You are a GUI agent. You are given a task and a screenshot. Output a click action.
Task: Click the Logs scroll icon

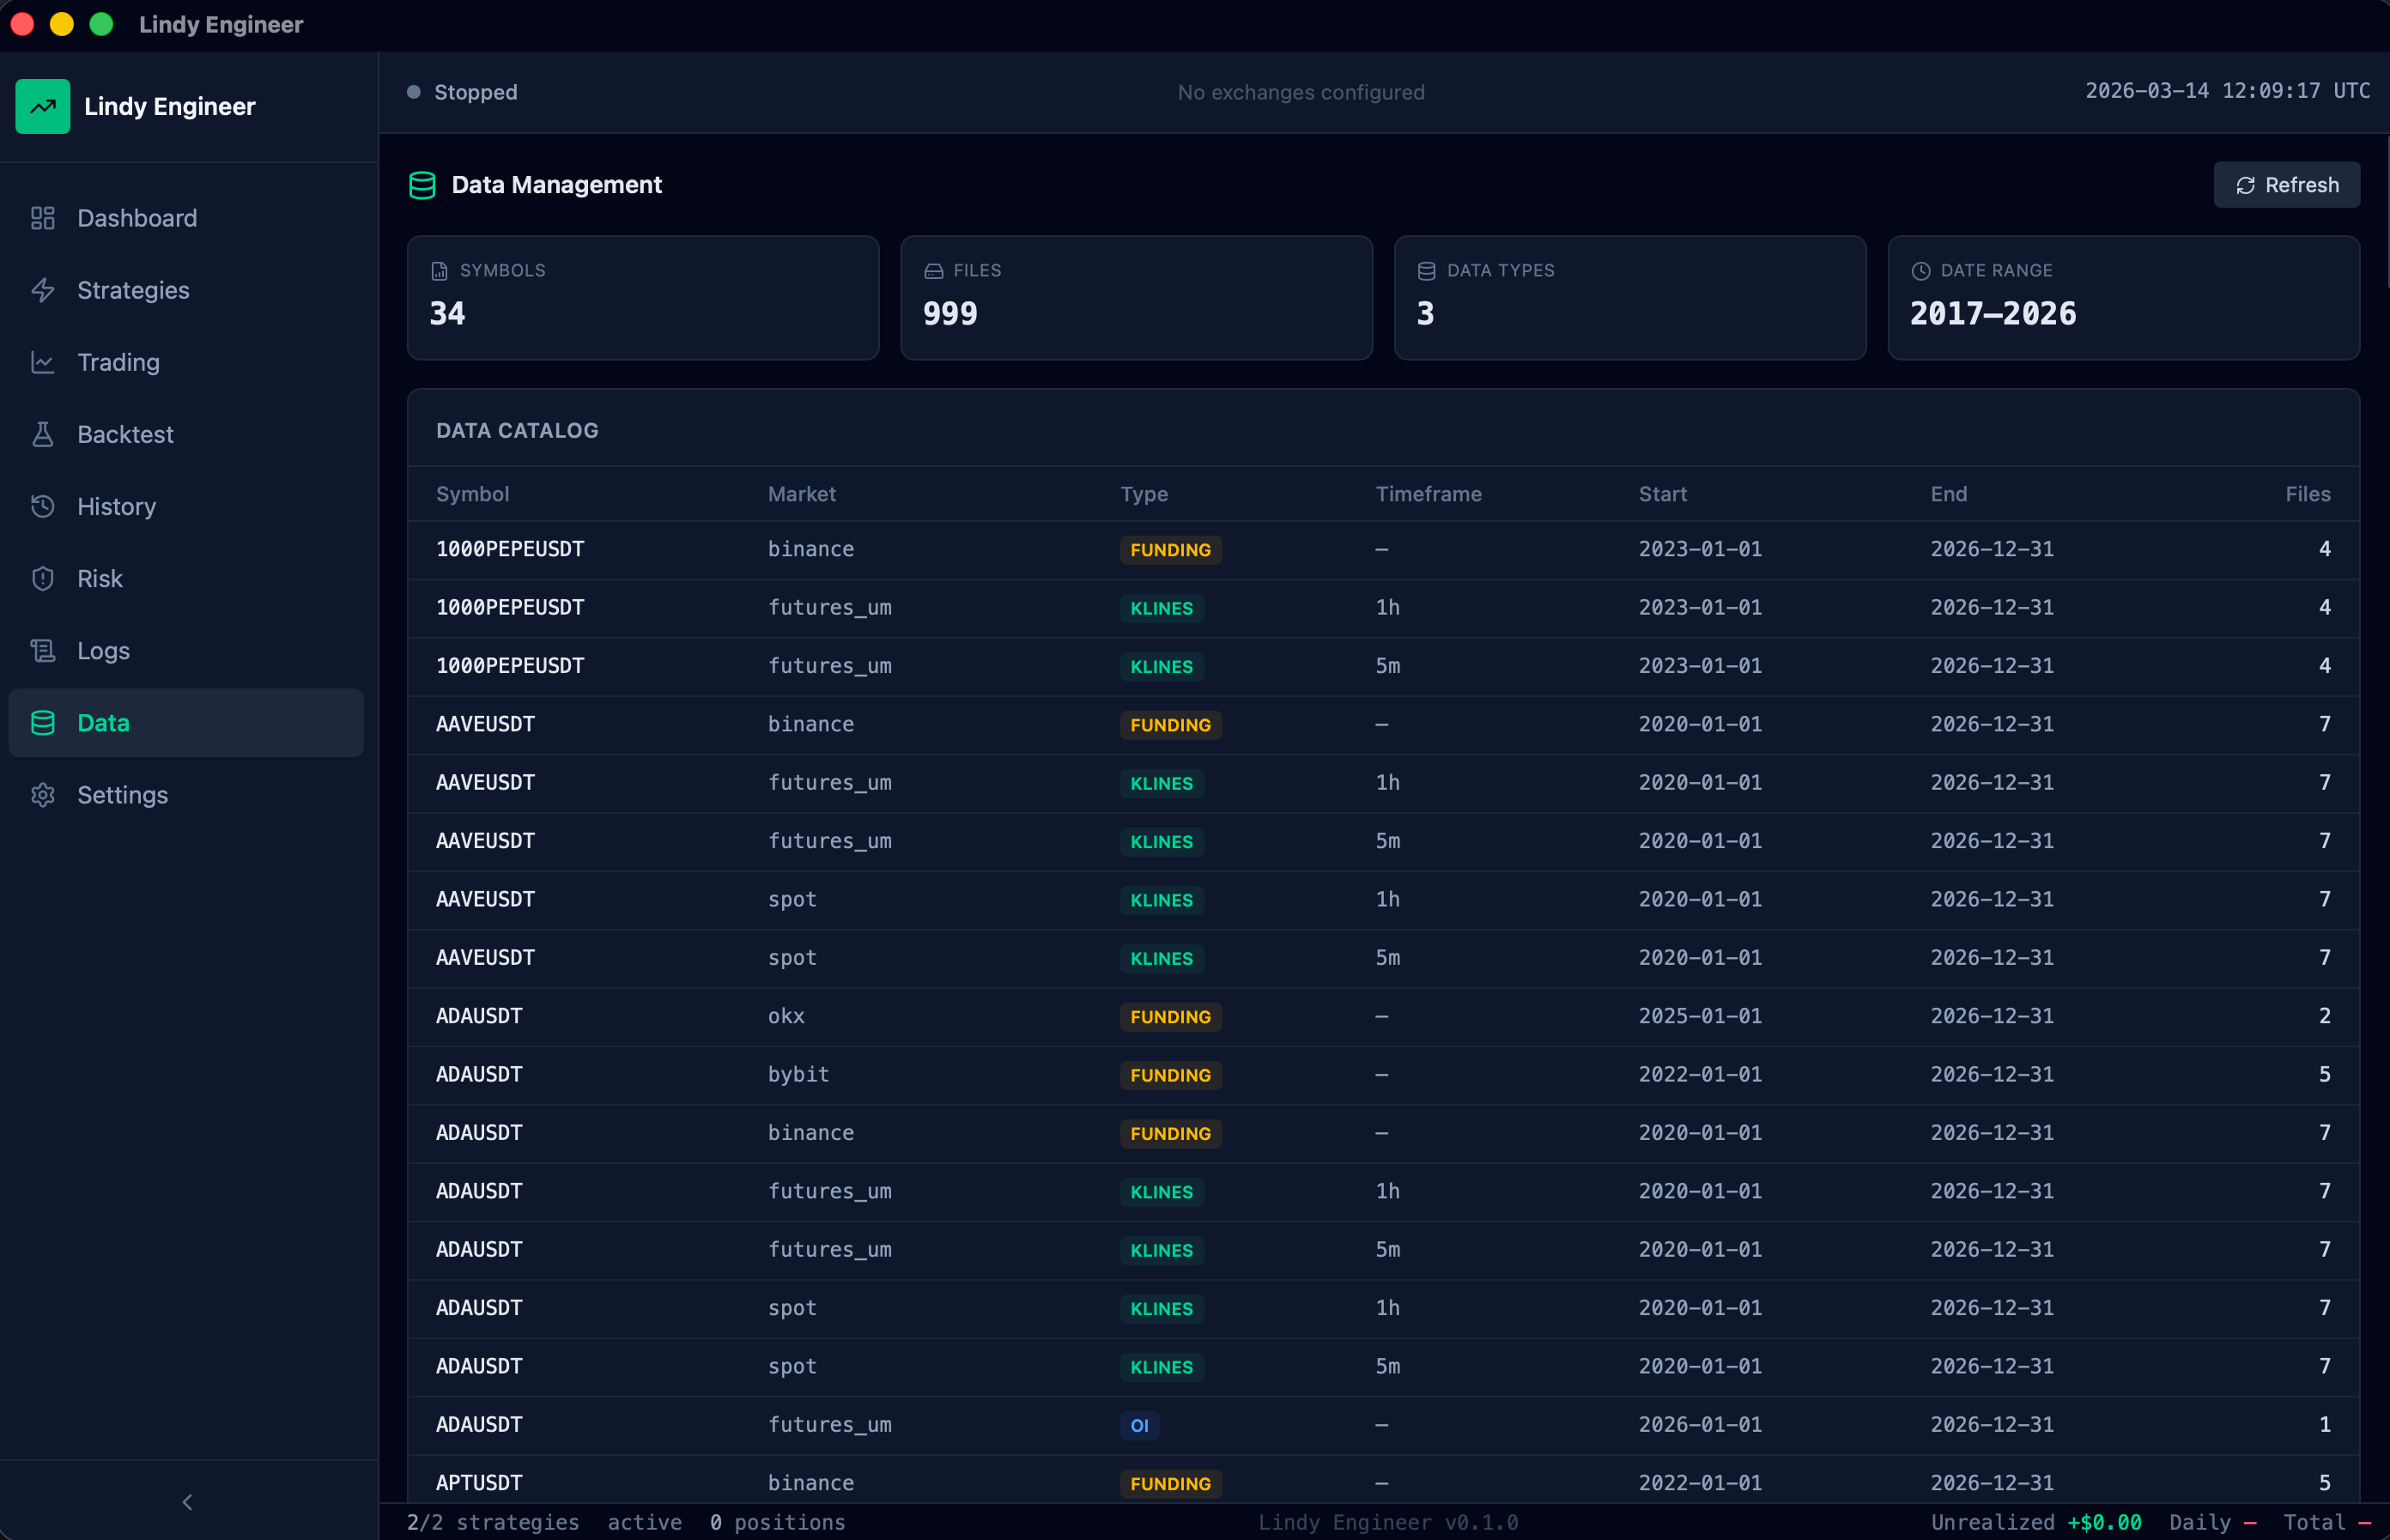pyautogui.click(x=42, y=651)
